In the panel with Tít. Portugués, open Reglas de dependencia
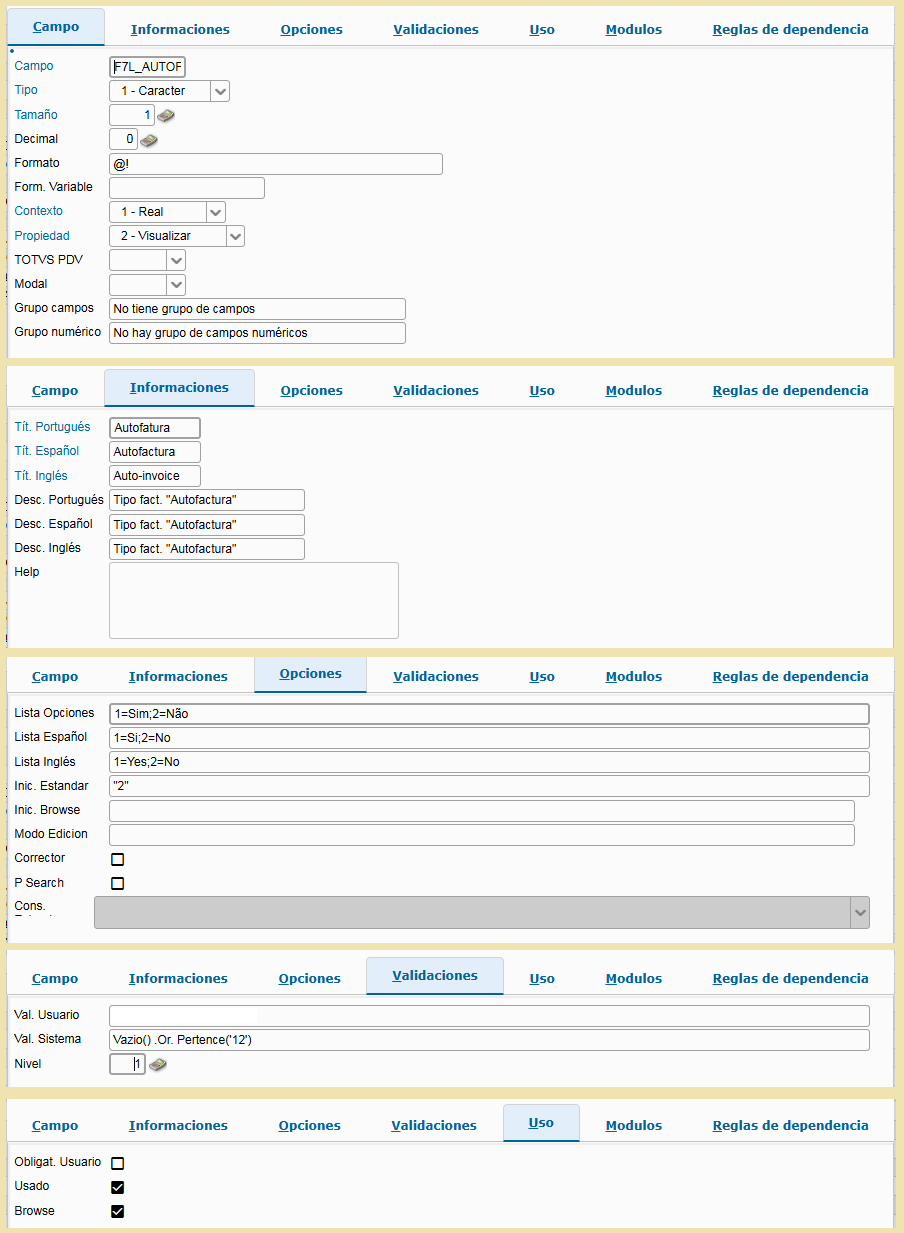The height and width of the screenshot is (1233, 904). click(791, 390)
